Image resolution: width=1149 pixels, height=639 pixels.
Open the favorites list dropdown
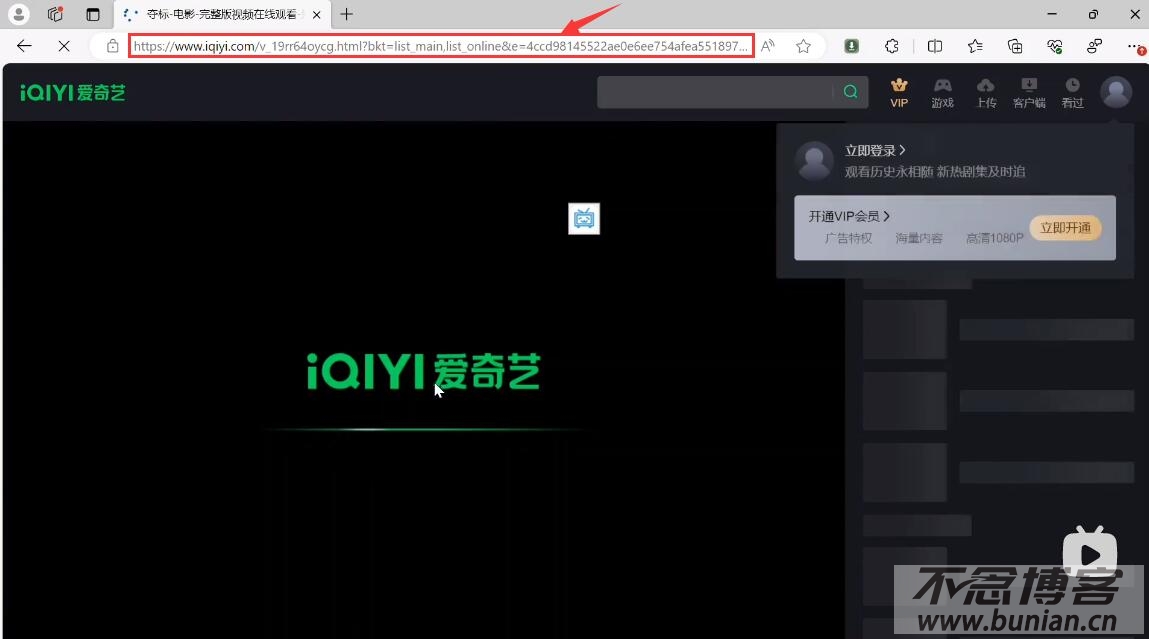974,46
